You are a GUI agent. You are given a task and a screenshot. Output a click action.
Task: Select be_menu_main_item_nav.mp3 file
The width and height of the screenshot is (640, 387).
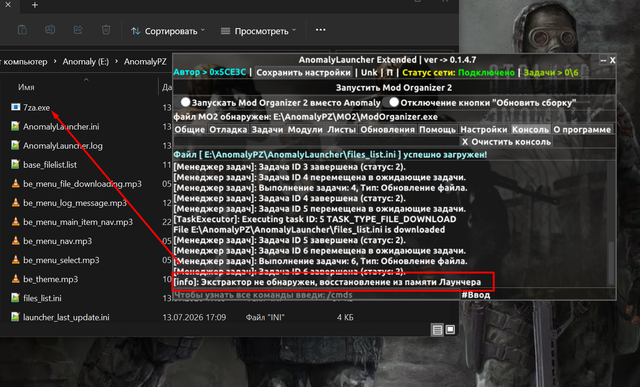tap(78, 222)
